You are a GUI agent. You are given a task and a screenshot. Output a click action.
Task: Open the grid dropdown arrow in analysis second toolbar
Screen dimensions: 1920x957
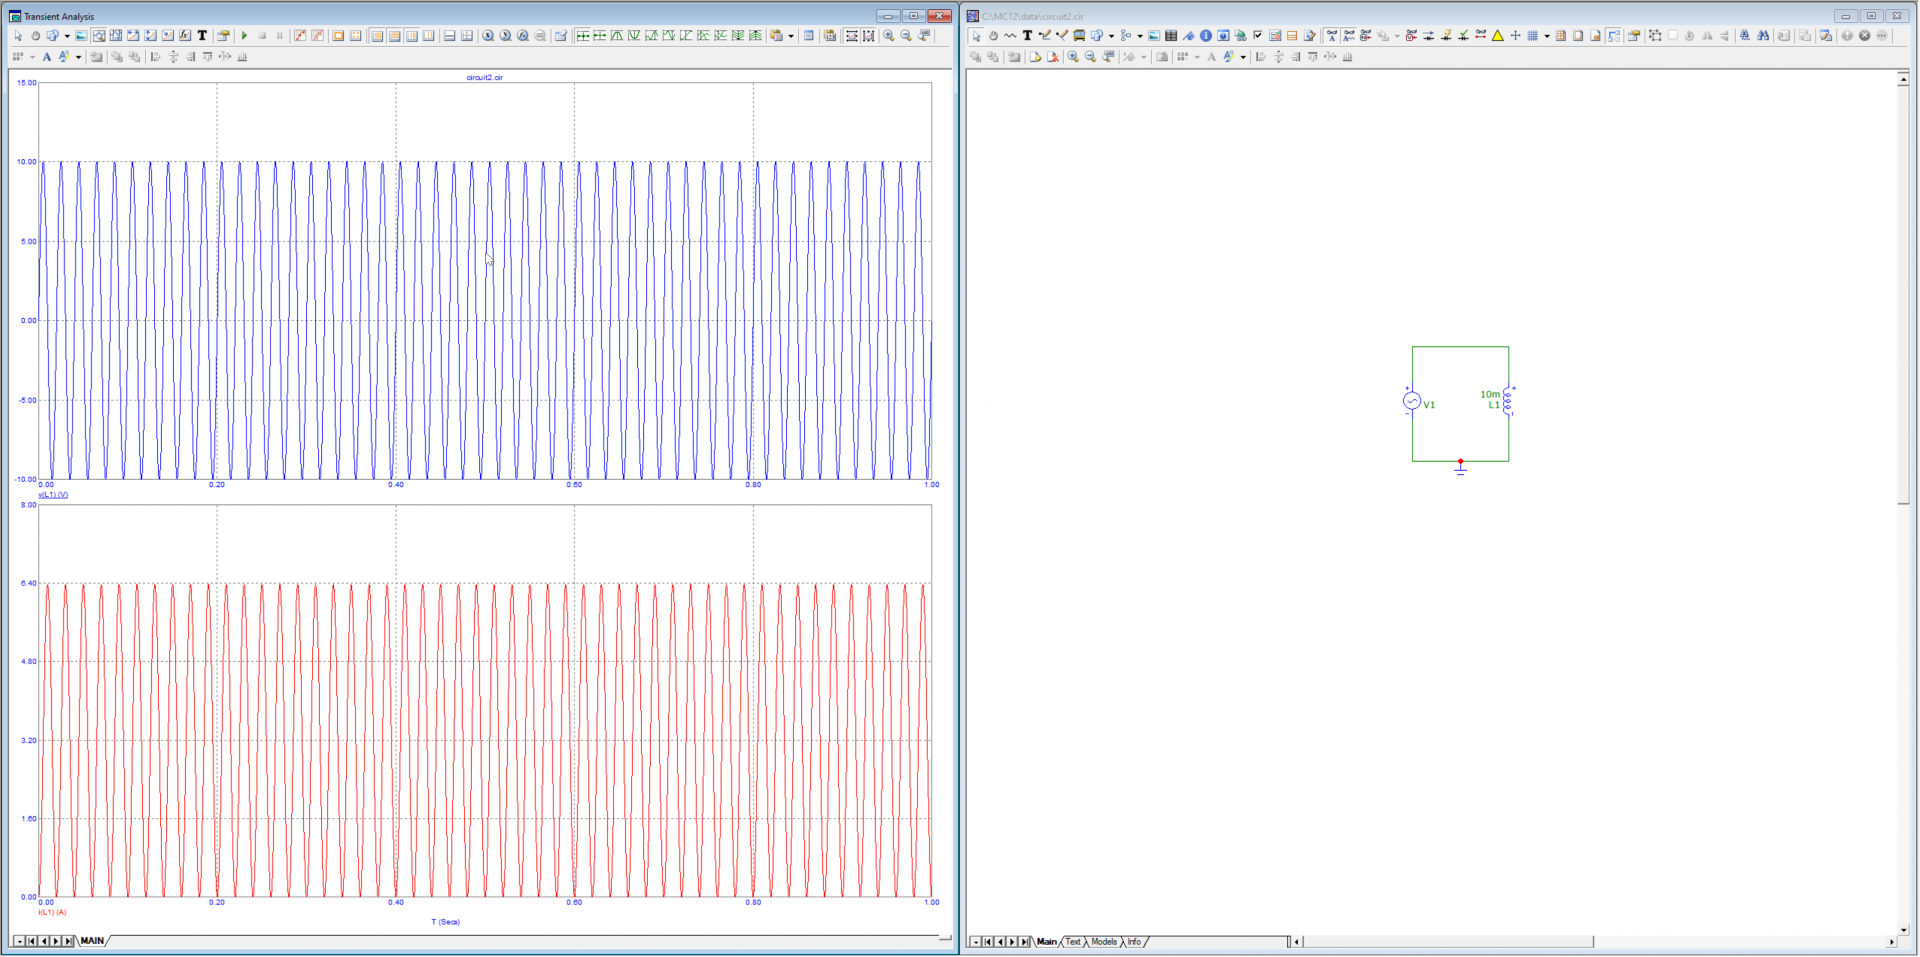[32, 57]
